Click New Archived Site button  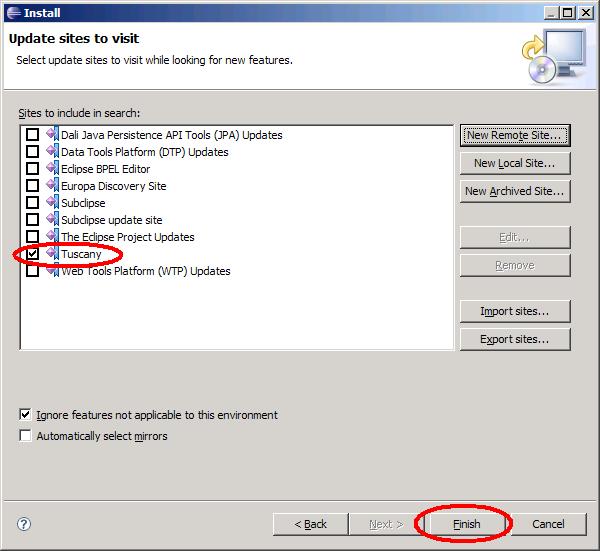tap(515, 191)
